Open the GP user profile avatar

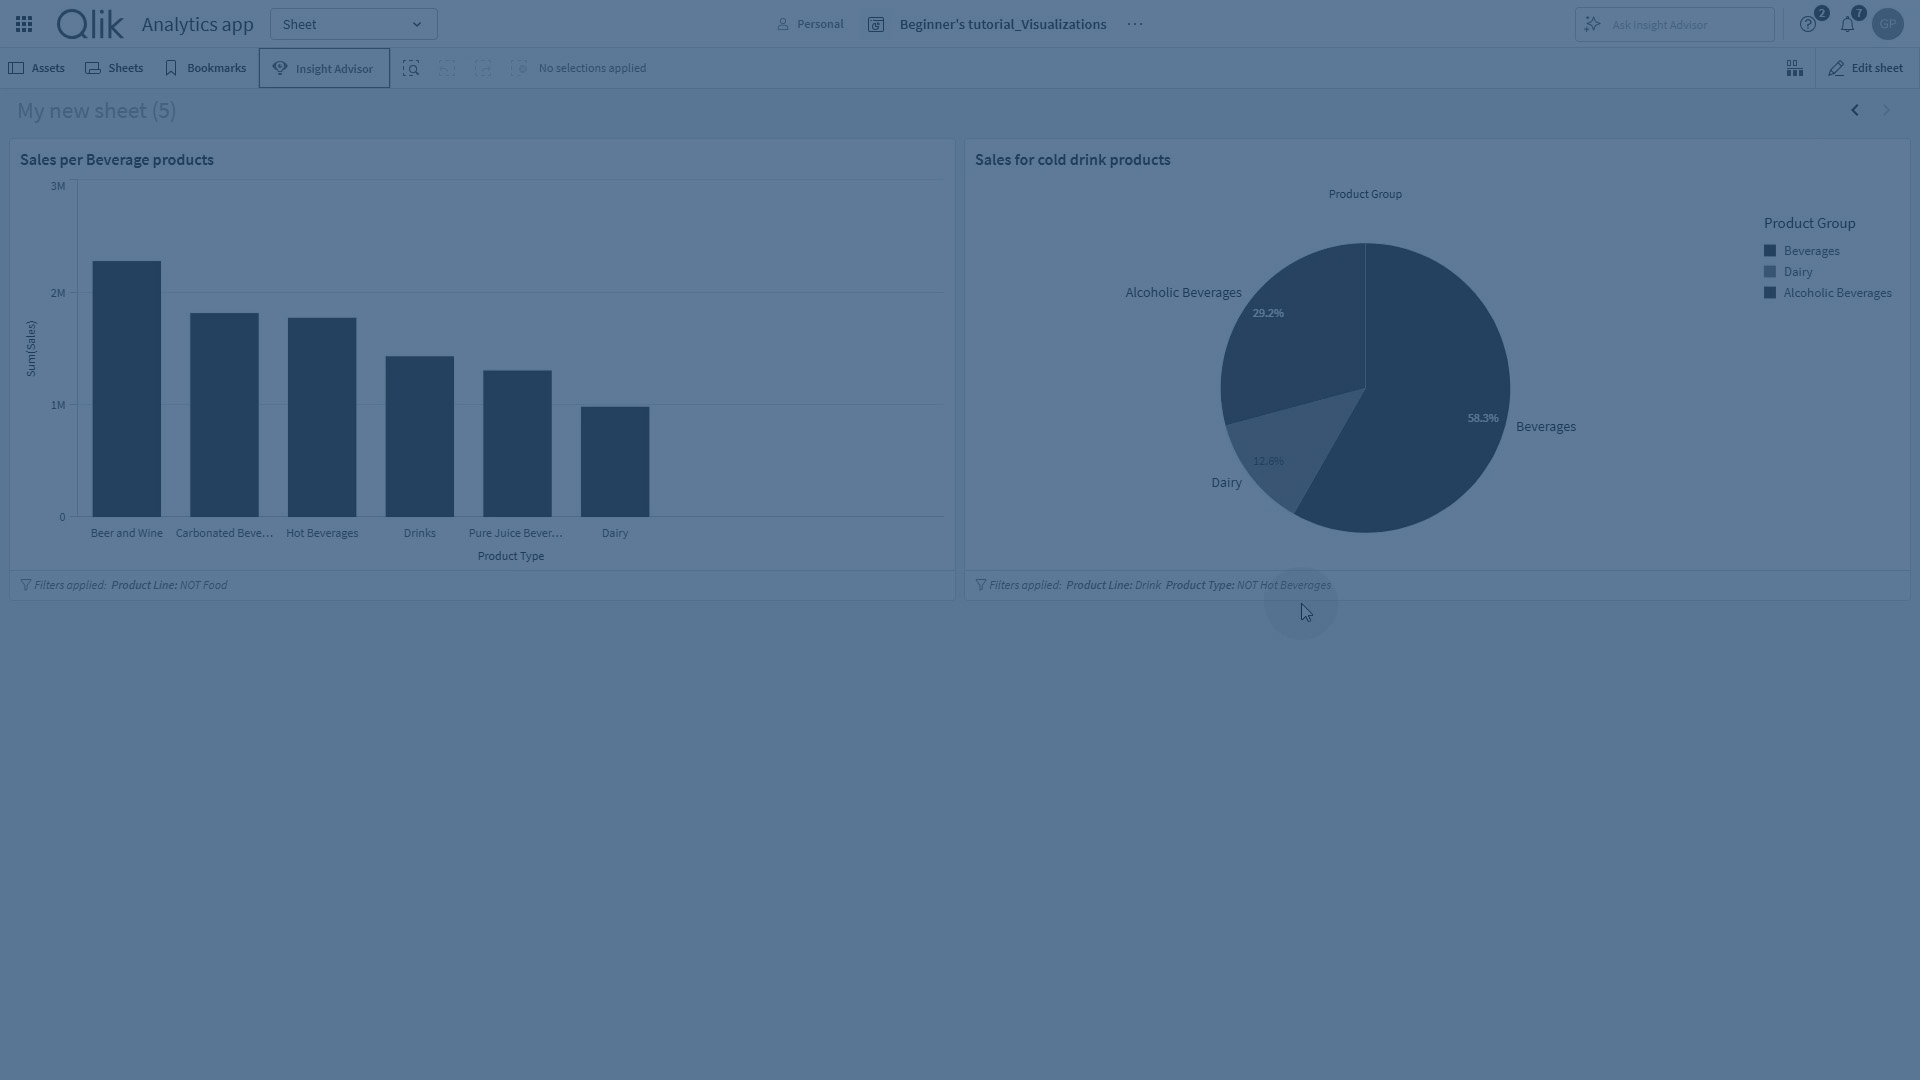click(x=1887, y=24)
